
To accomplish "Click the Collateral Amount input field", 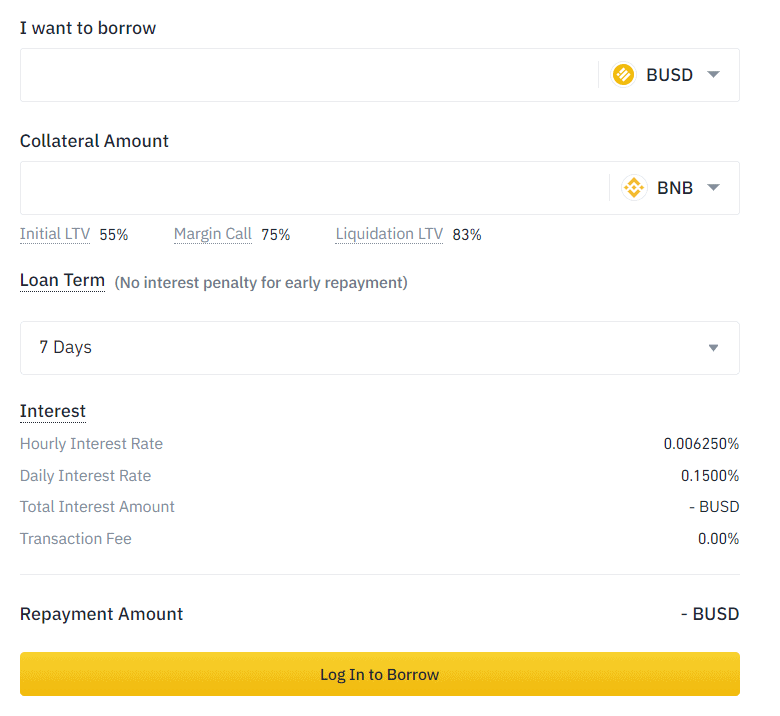I will pos(314,188).
